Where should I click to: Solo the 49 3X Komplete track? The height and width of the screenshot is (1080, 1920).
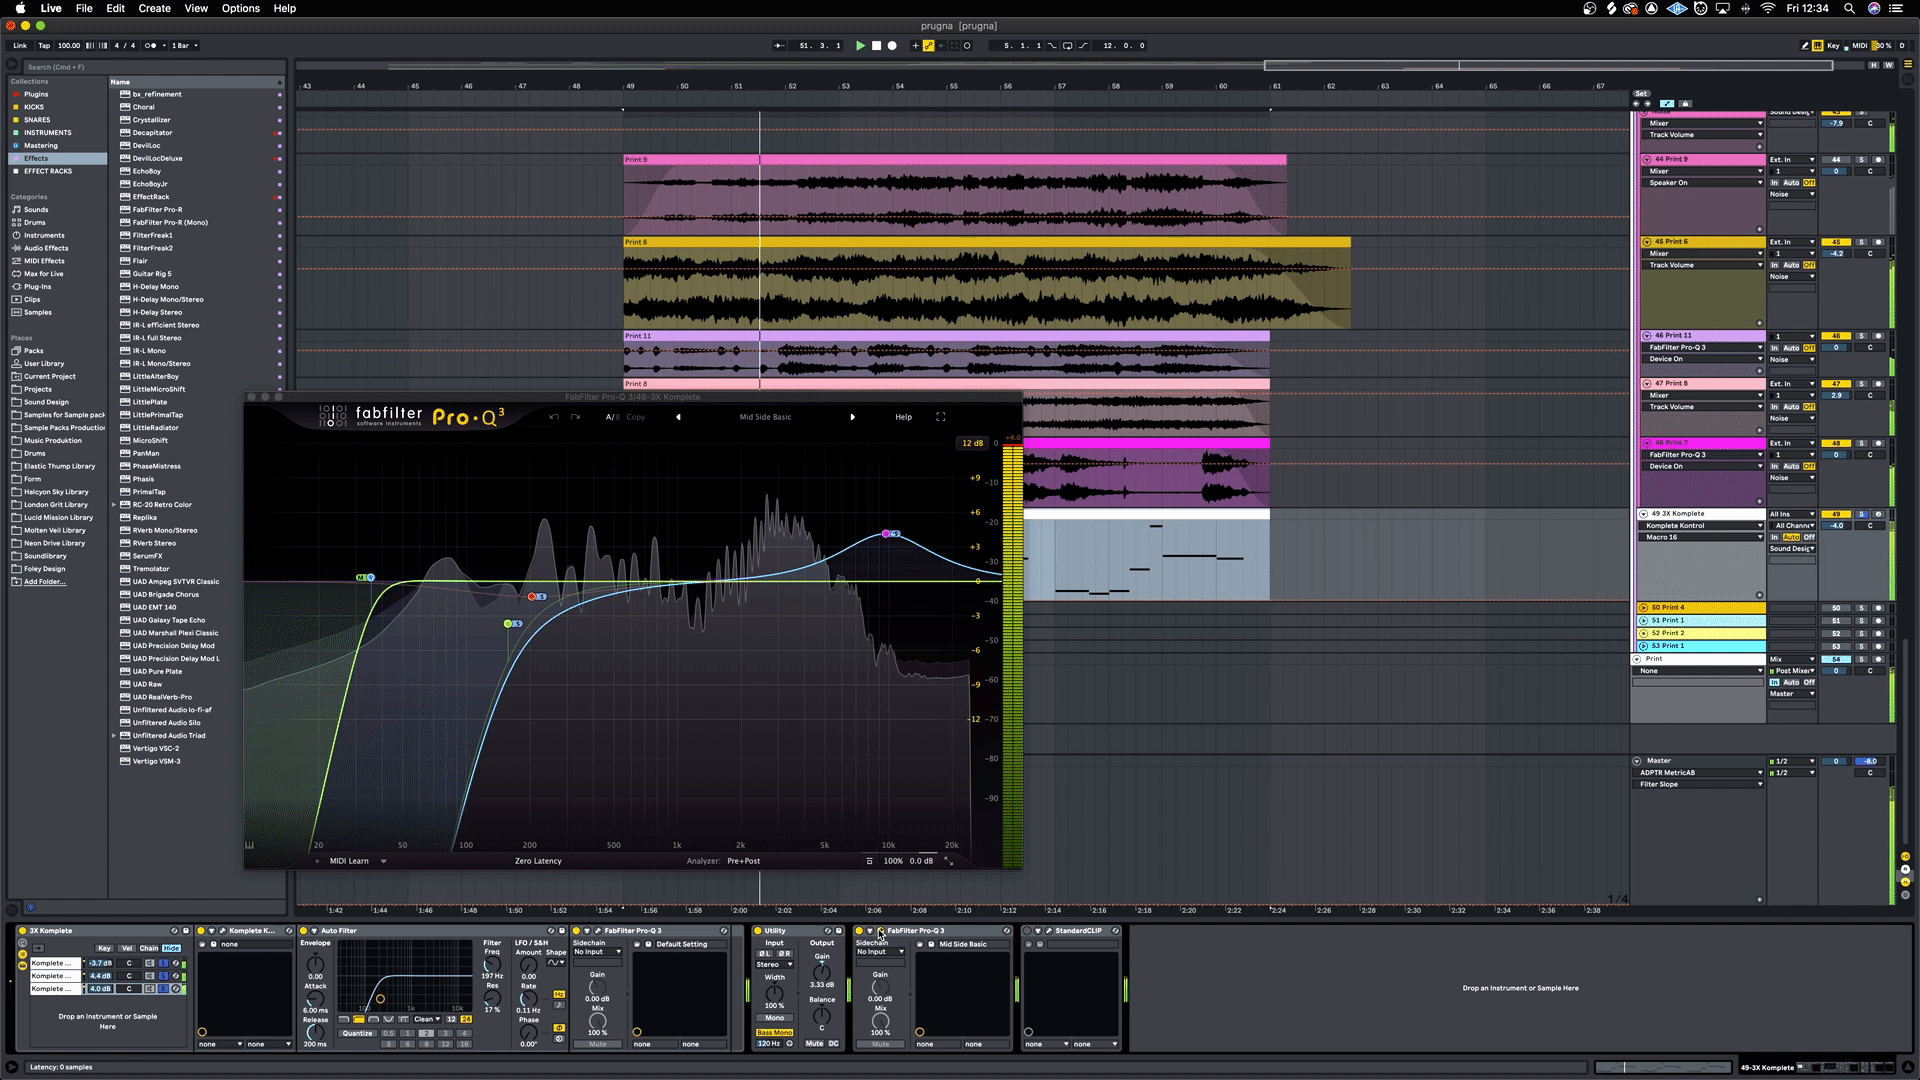1861,514
